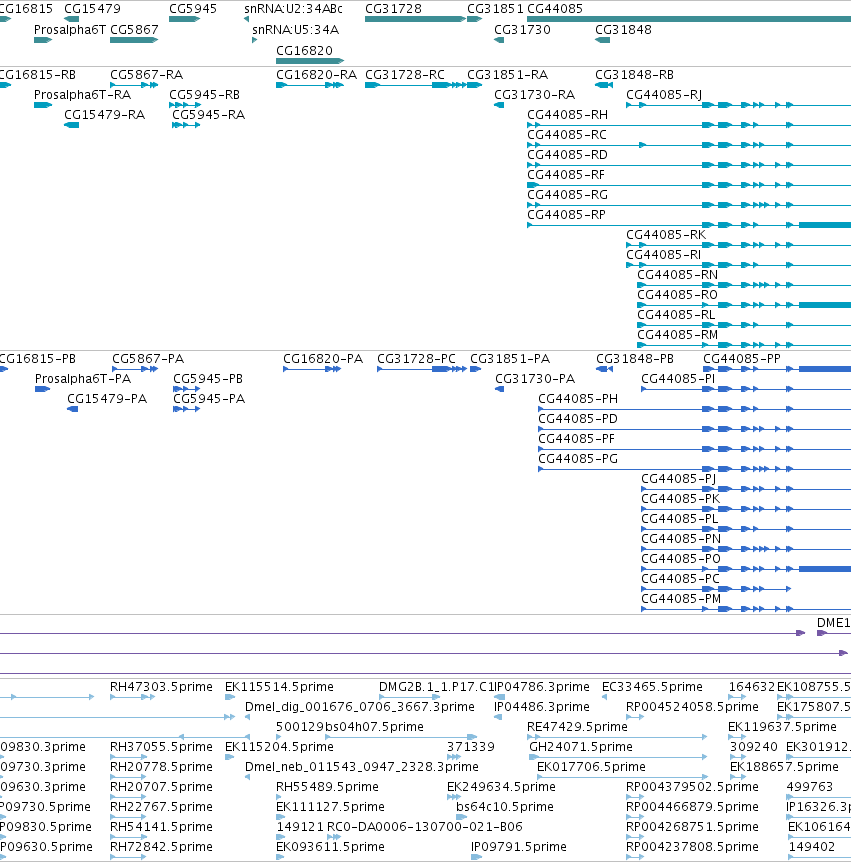Open transcript CG16820-RA label
The width and height of the screenshot is (851, 862).
tap(316, 75)
